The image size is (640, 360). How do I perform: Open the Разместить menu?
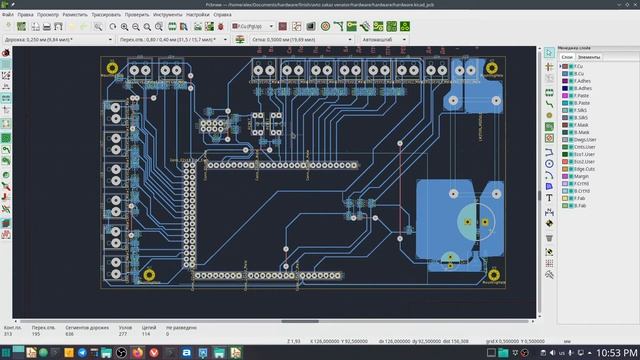point(75,14)
